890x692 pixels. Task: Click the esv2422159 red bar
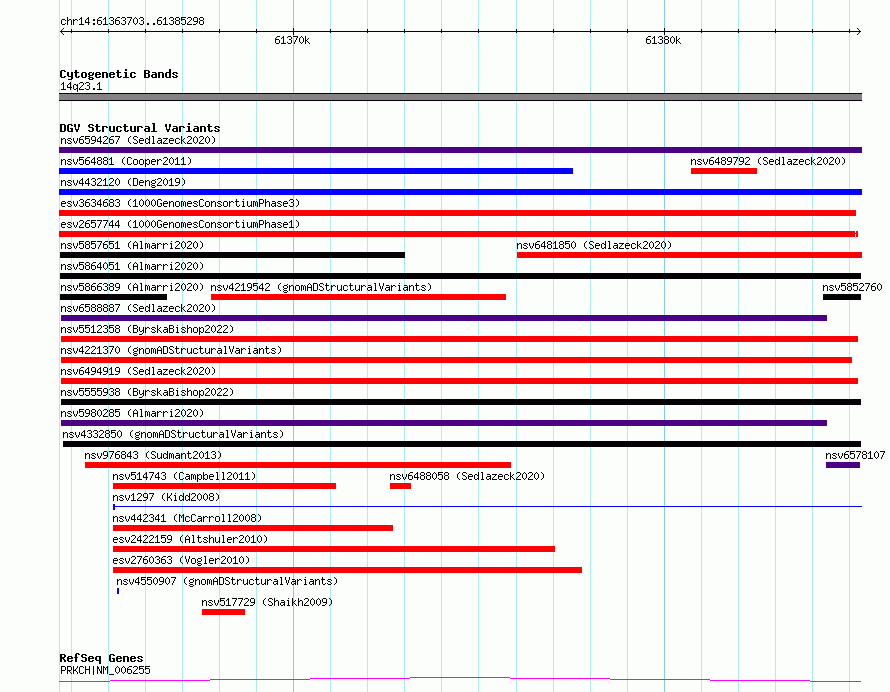pyautogui.click(x=334, y=549)
